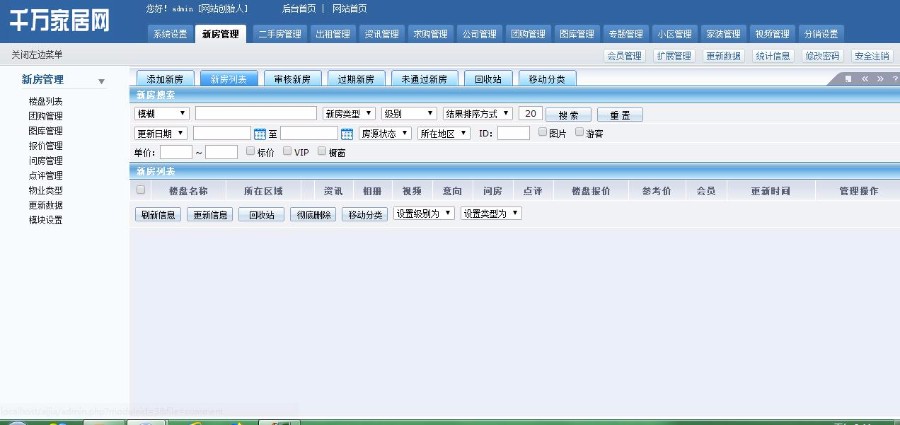Open 报价管理 in the sidebar
The height and width of the screenshot is (425, 900).
(x=45, y=146)
